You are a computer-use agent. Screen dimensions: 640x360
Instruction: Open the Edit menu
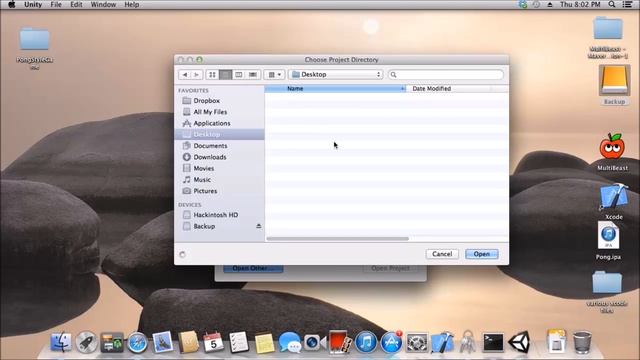(x=76, y=4)
